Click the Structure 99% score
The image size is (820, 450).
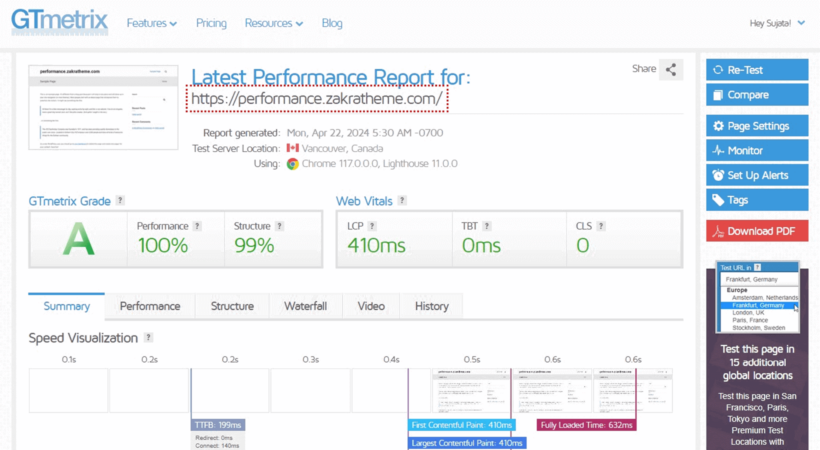[x=254, y=245]
